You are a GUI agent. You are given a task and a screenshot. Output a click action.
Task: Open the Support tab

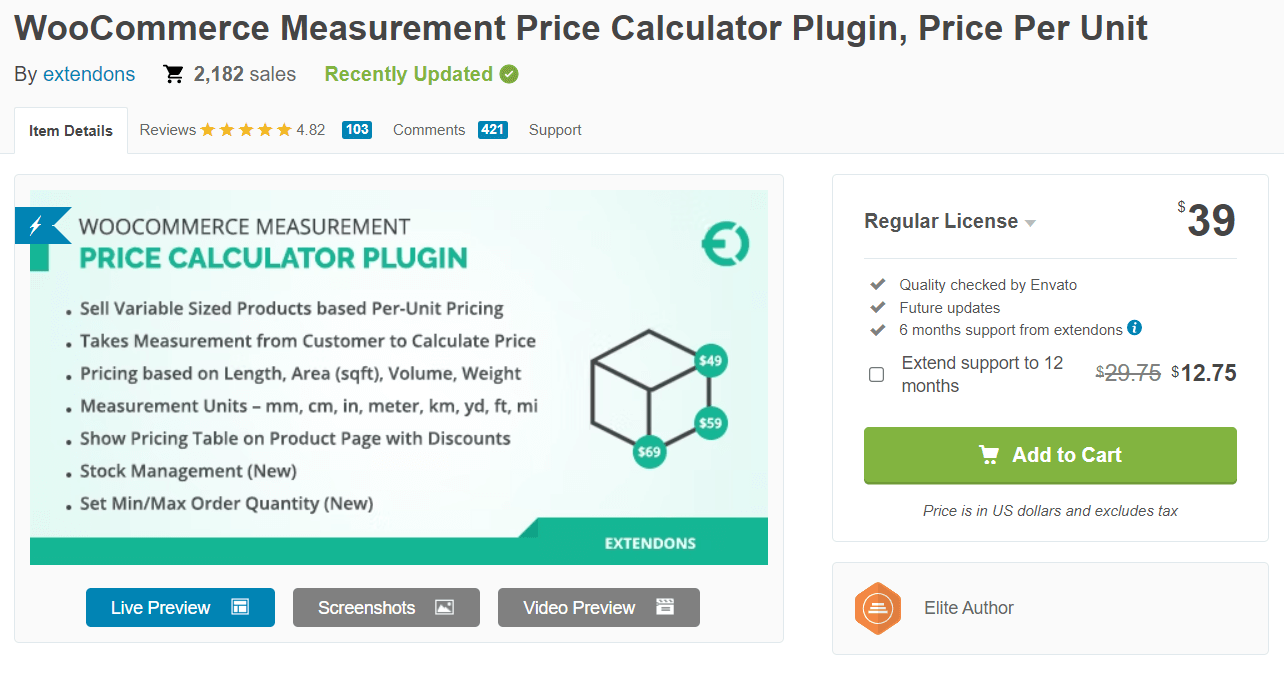555,129
